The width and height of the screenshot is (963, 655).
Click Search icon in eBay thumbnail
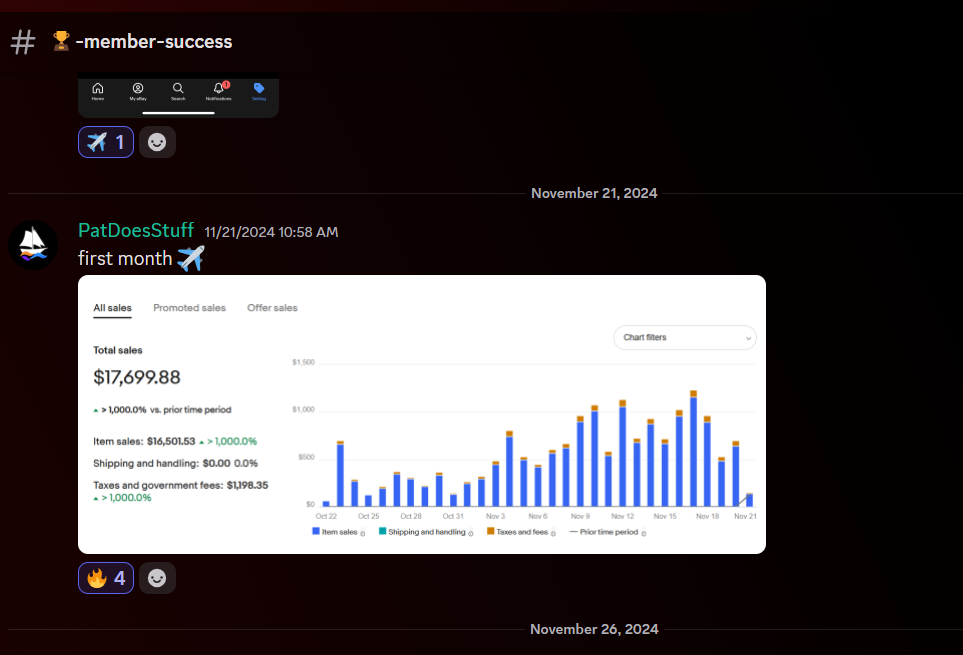point(178,91)
